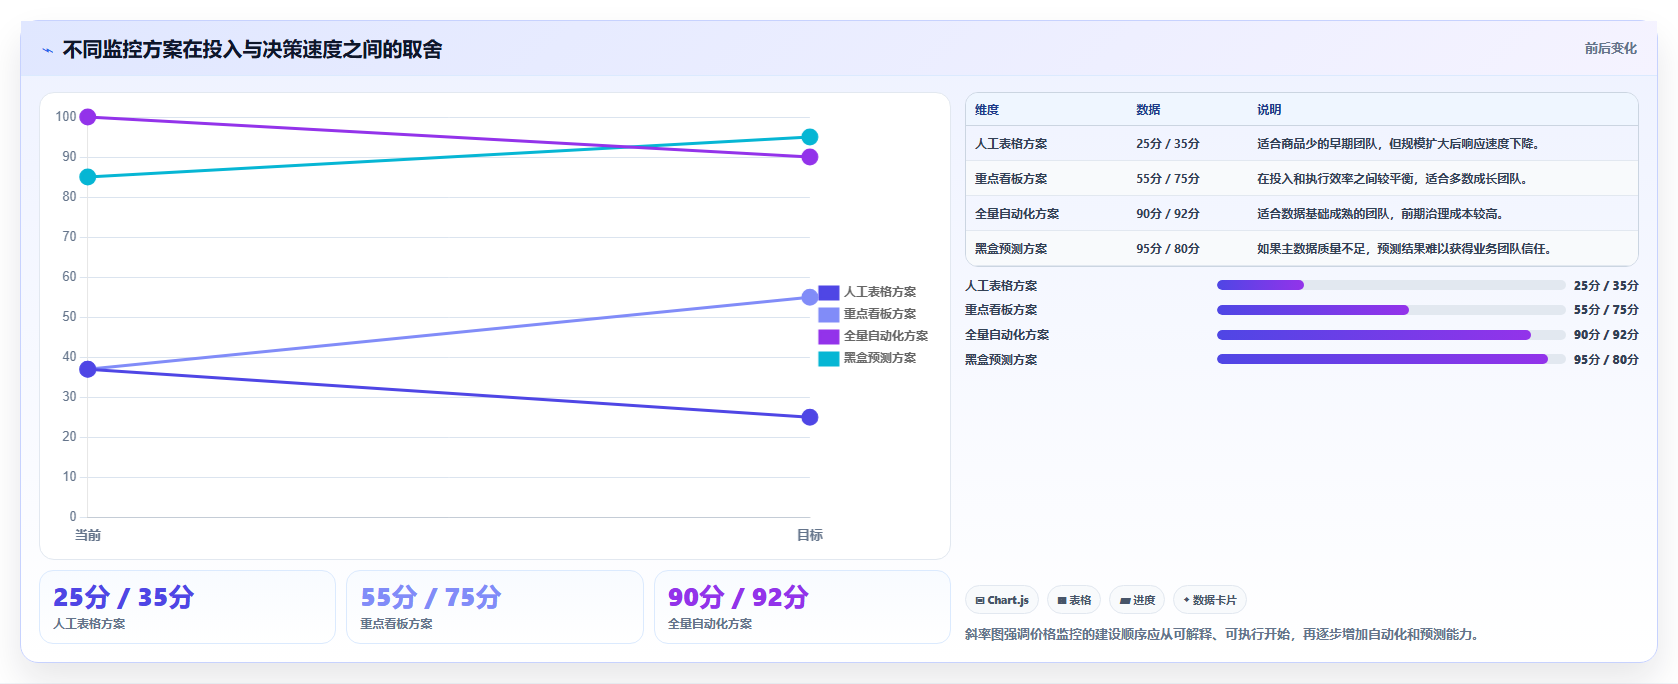
Task: Click the y-axis tick 100
Action: [66, 117]
